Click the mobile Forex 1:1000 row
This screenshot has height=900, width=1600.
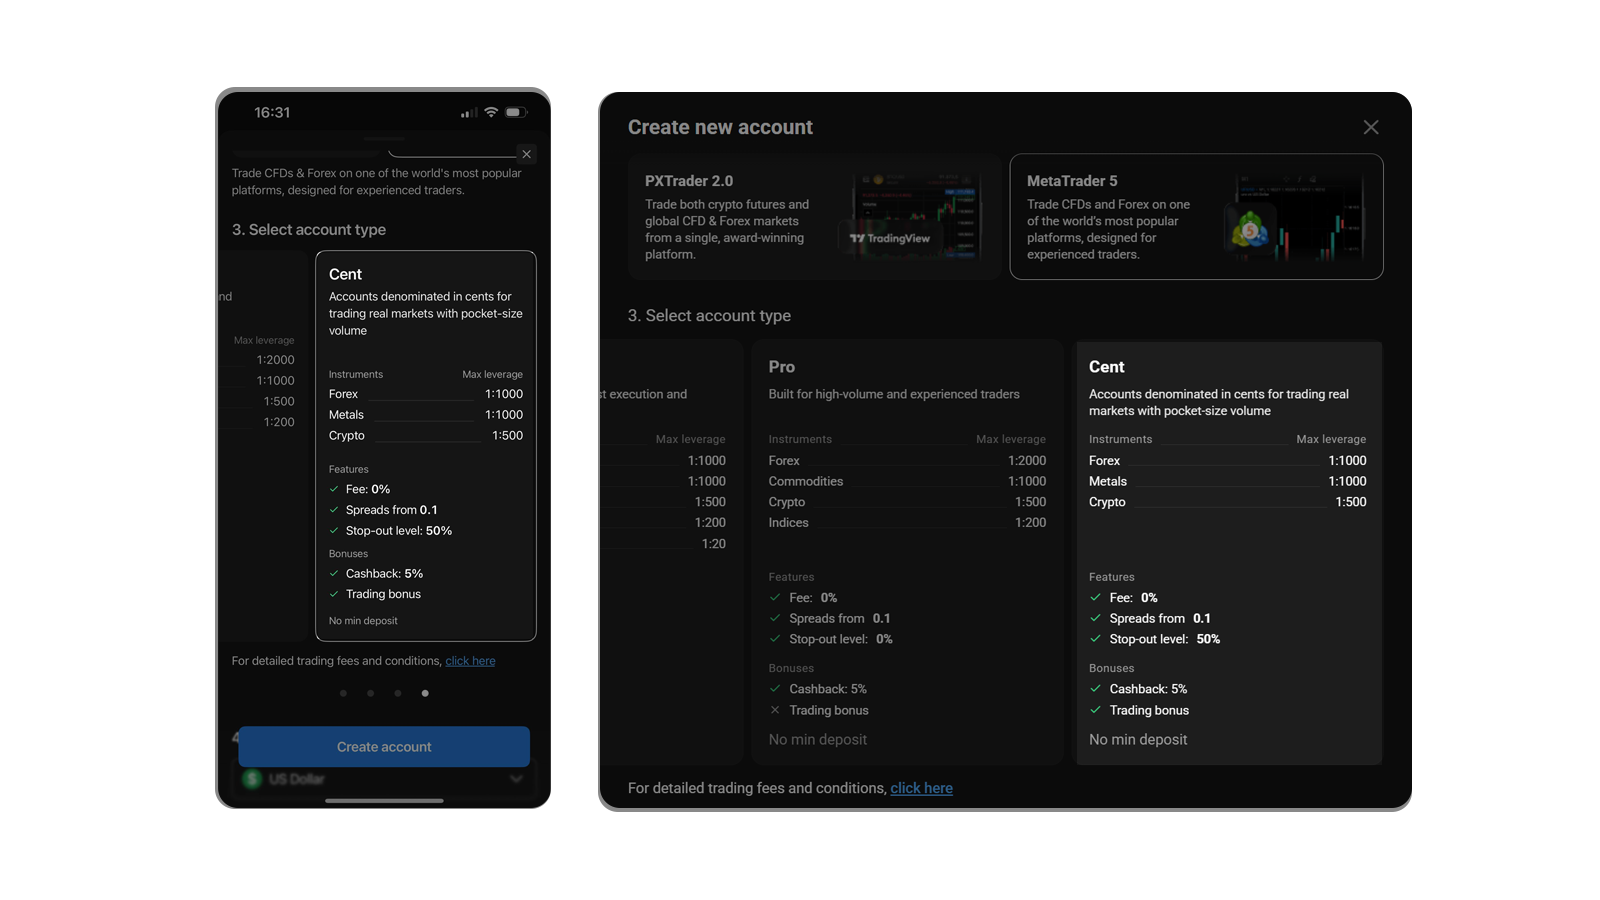pos(426,394)
